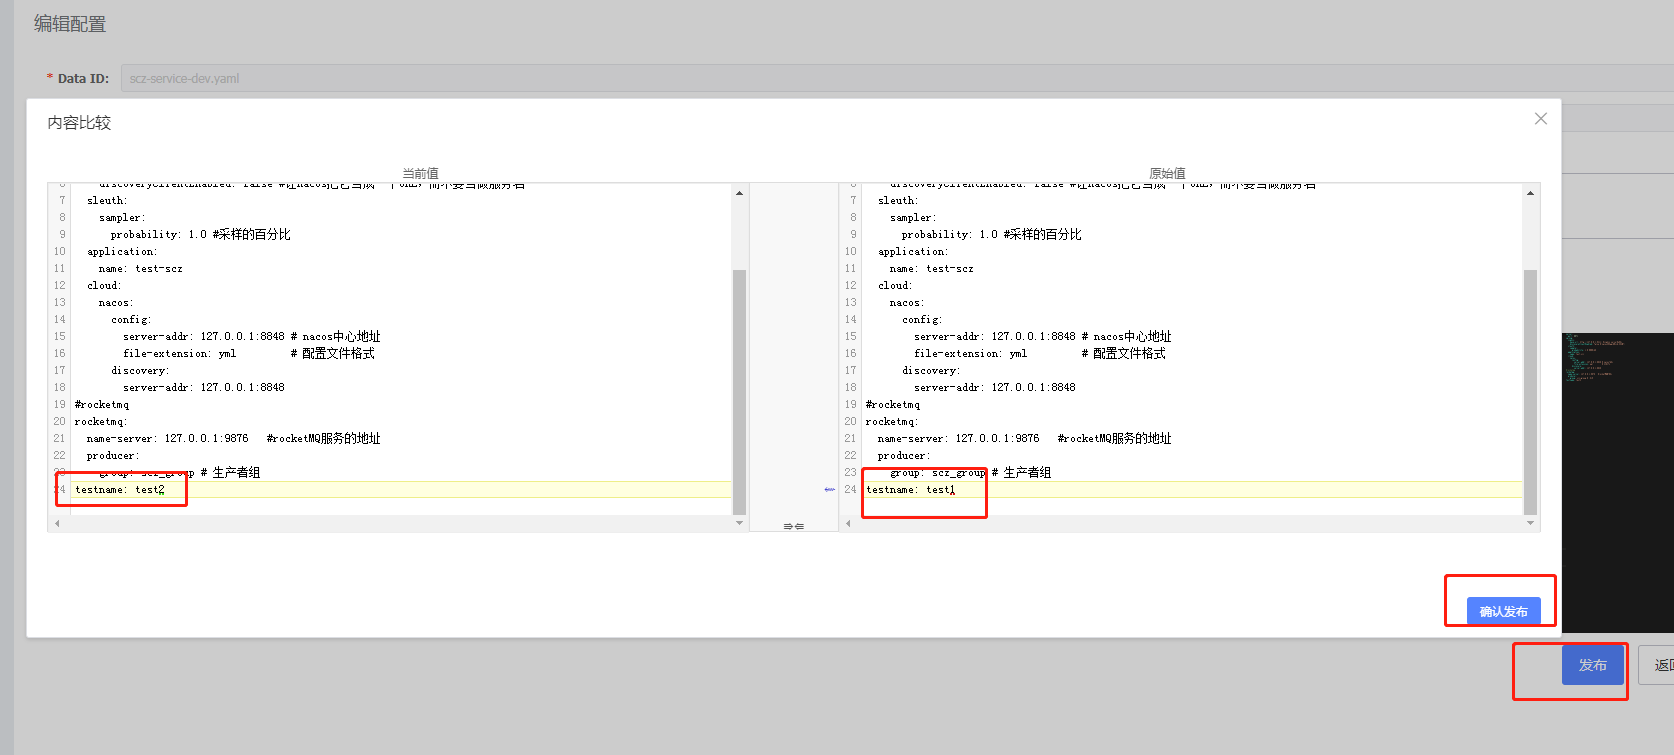Click the 原始值 column header
The image size is (1674, 755).
(x=1167, y=173)
